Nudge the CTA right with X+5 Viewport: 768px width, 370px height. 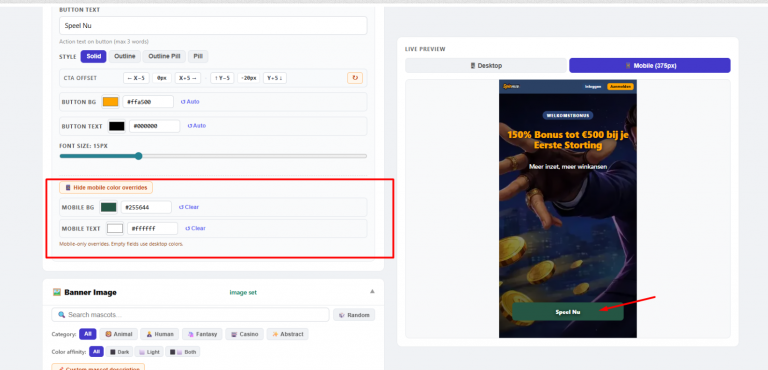pyautogui.click(x=188, y=78)
